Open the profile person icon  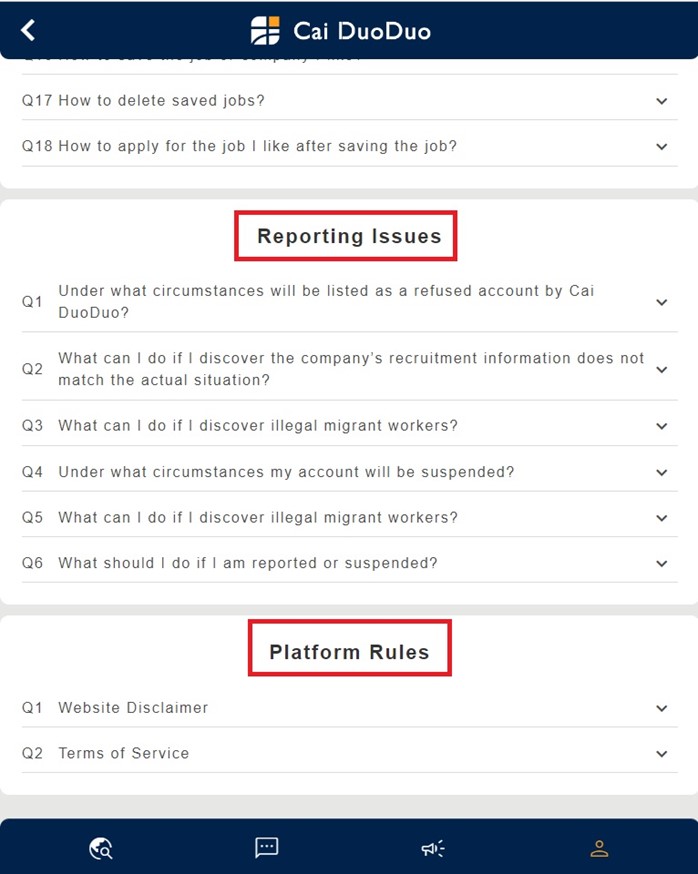tap(599, 849)
